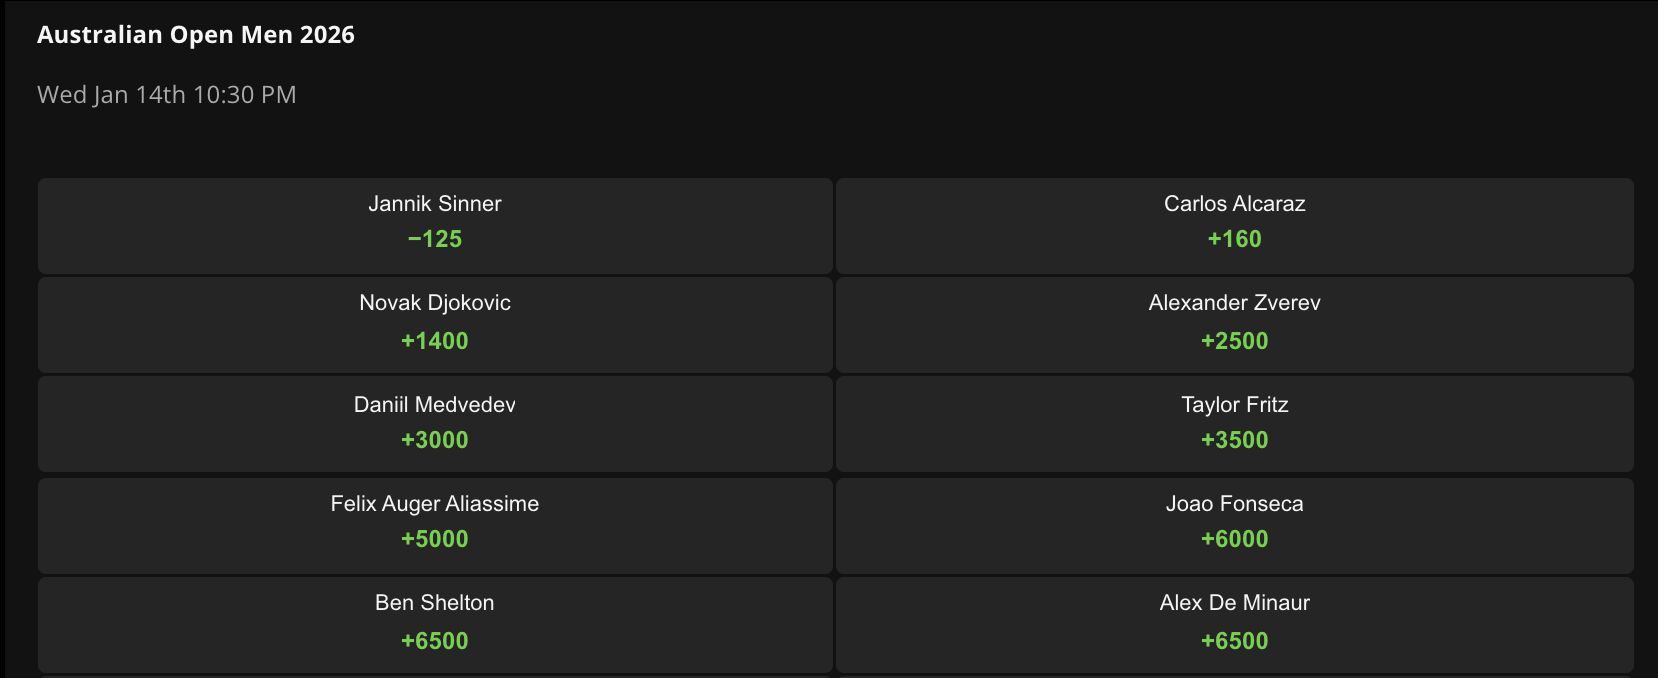
Task: Click the +2500 odds figure
Action: pos(1234,341)
